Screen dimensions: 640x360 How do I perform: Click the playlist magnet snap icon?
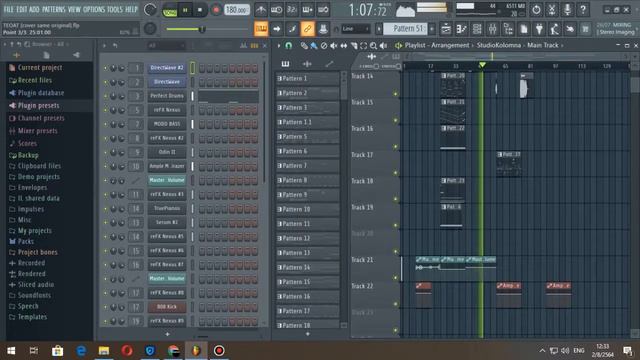pos(289,46)
